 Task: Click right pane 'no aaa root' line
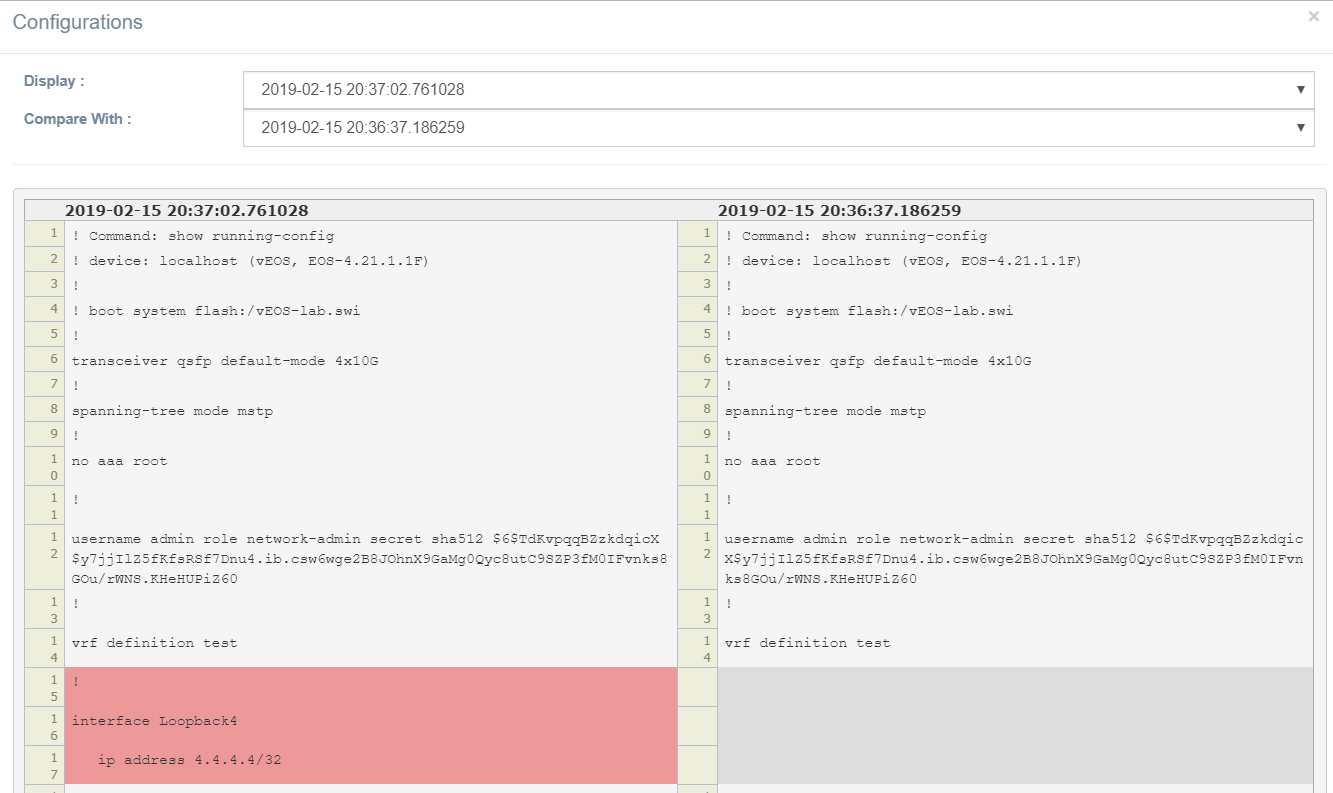tap(772, 461)
